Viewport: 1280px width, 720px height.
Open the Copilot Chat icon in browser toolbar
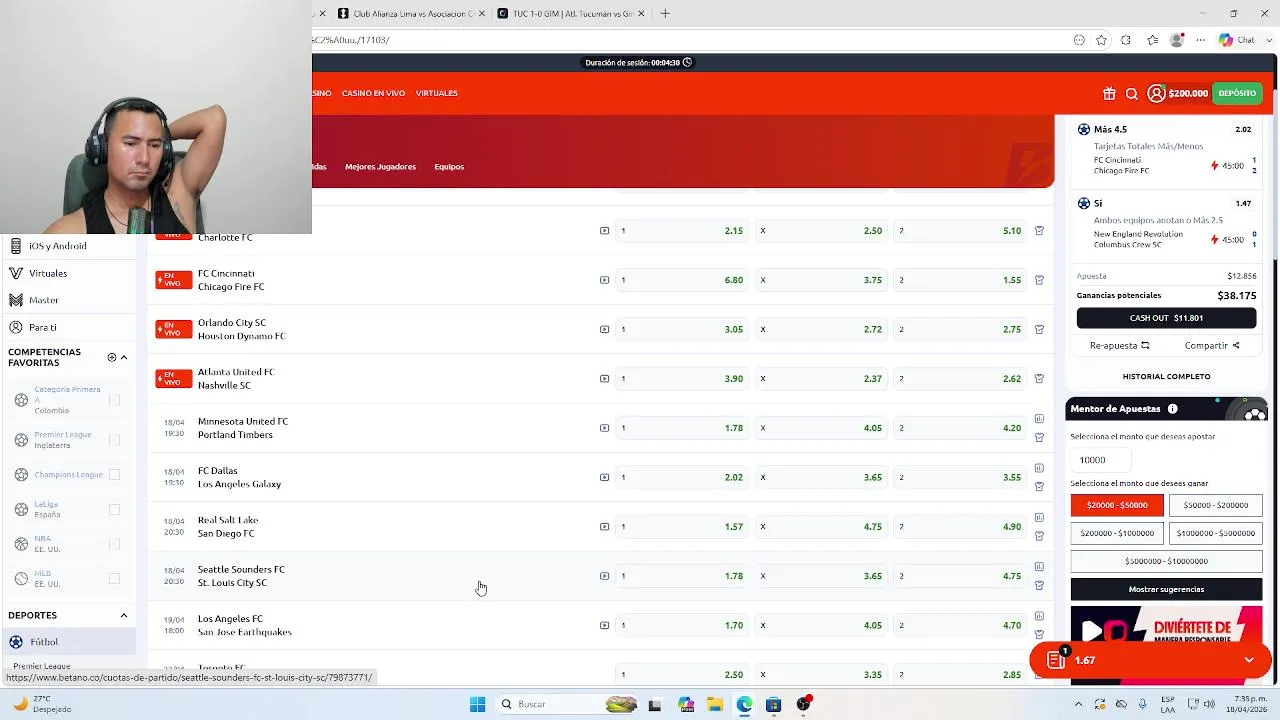tap(1236, 40)
